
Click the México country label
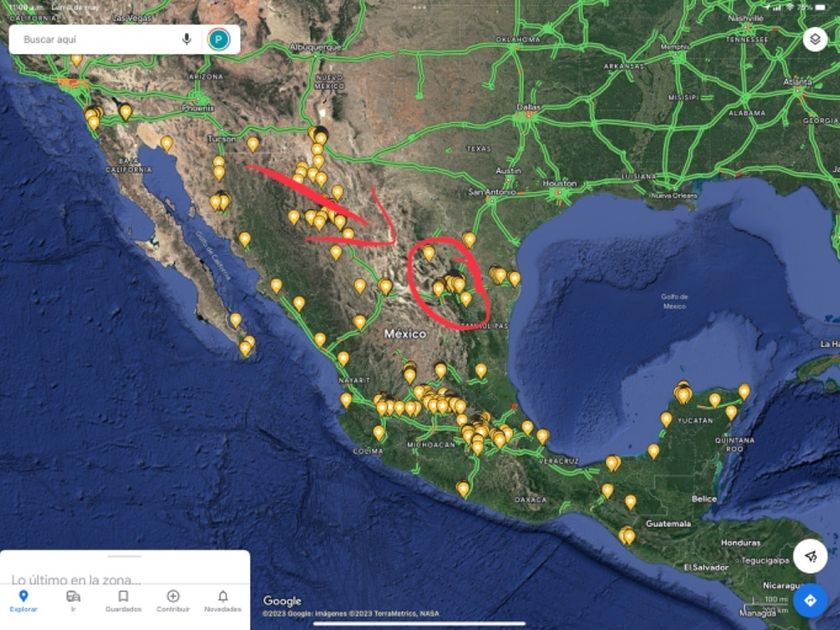coord(405,334)
